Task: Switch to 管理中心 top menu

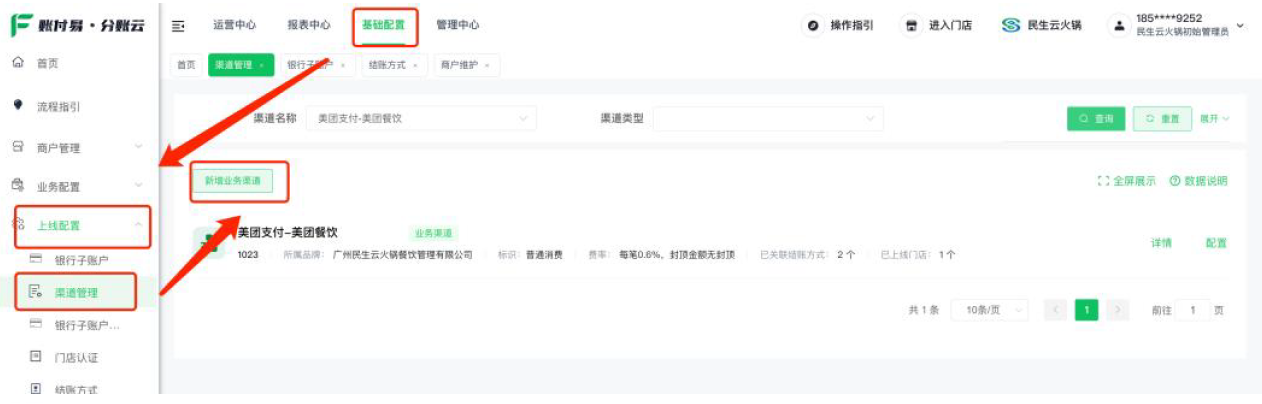Action: pos(457,25)
